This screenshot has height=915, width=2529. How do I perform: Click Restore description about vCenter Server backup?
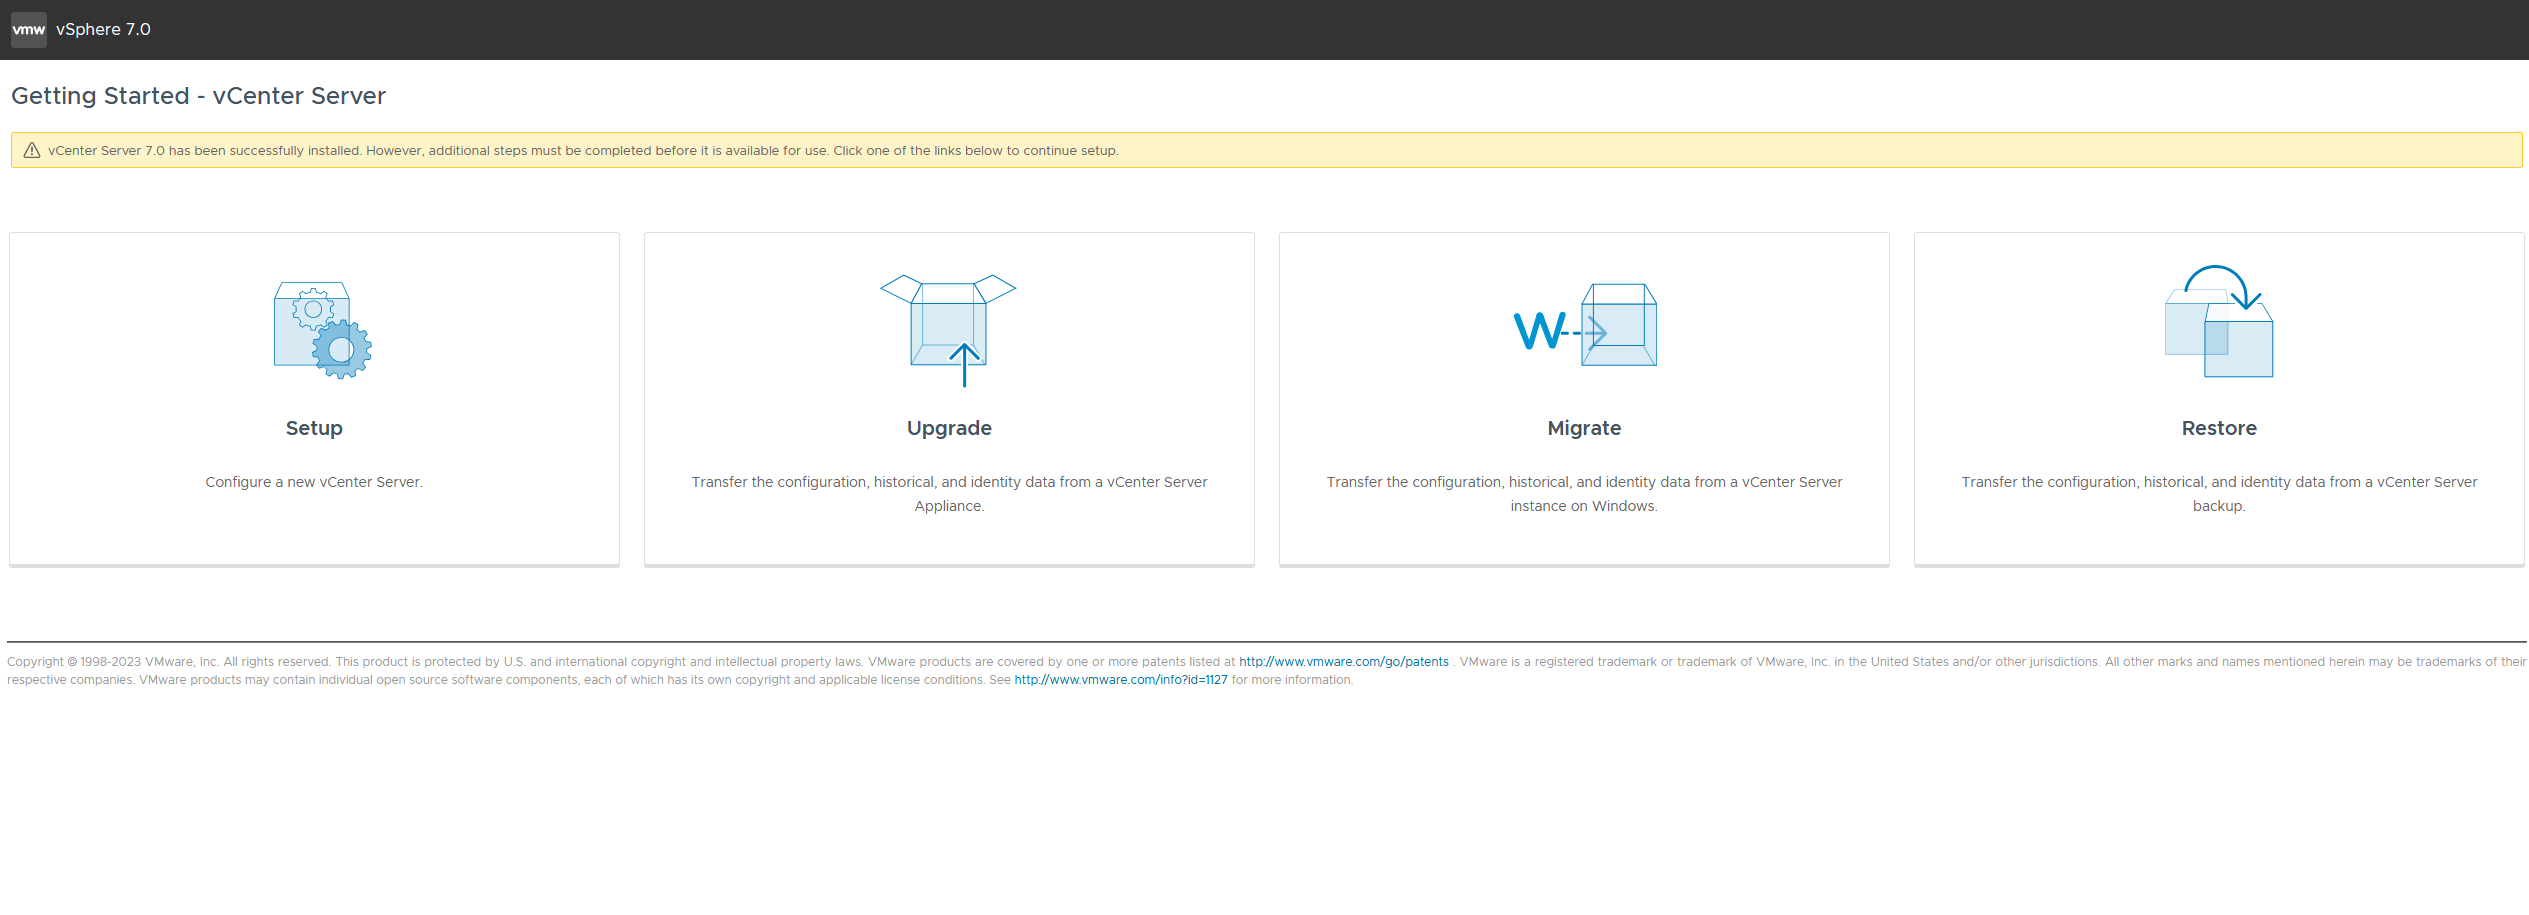point(2219,494)
